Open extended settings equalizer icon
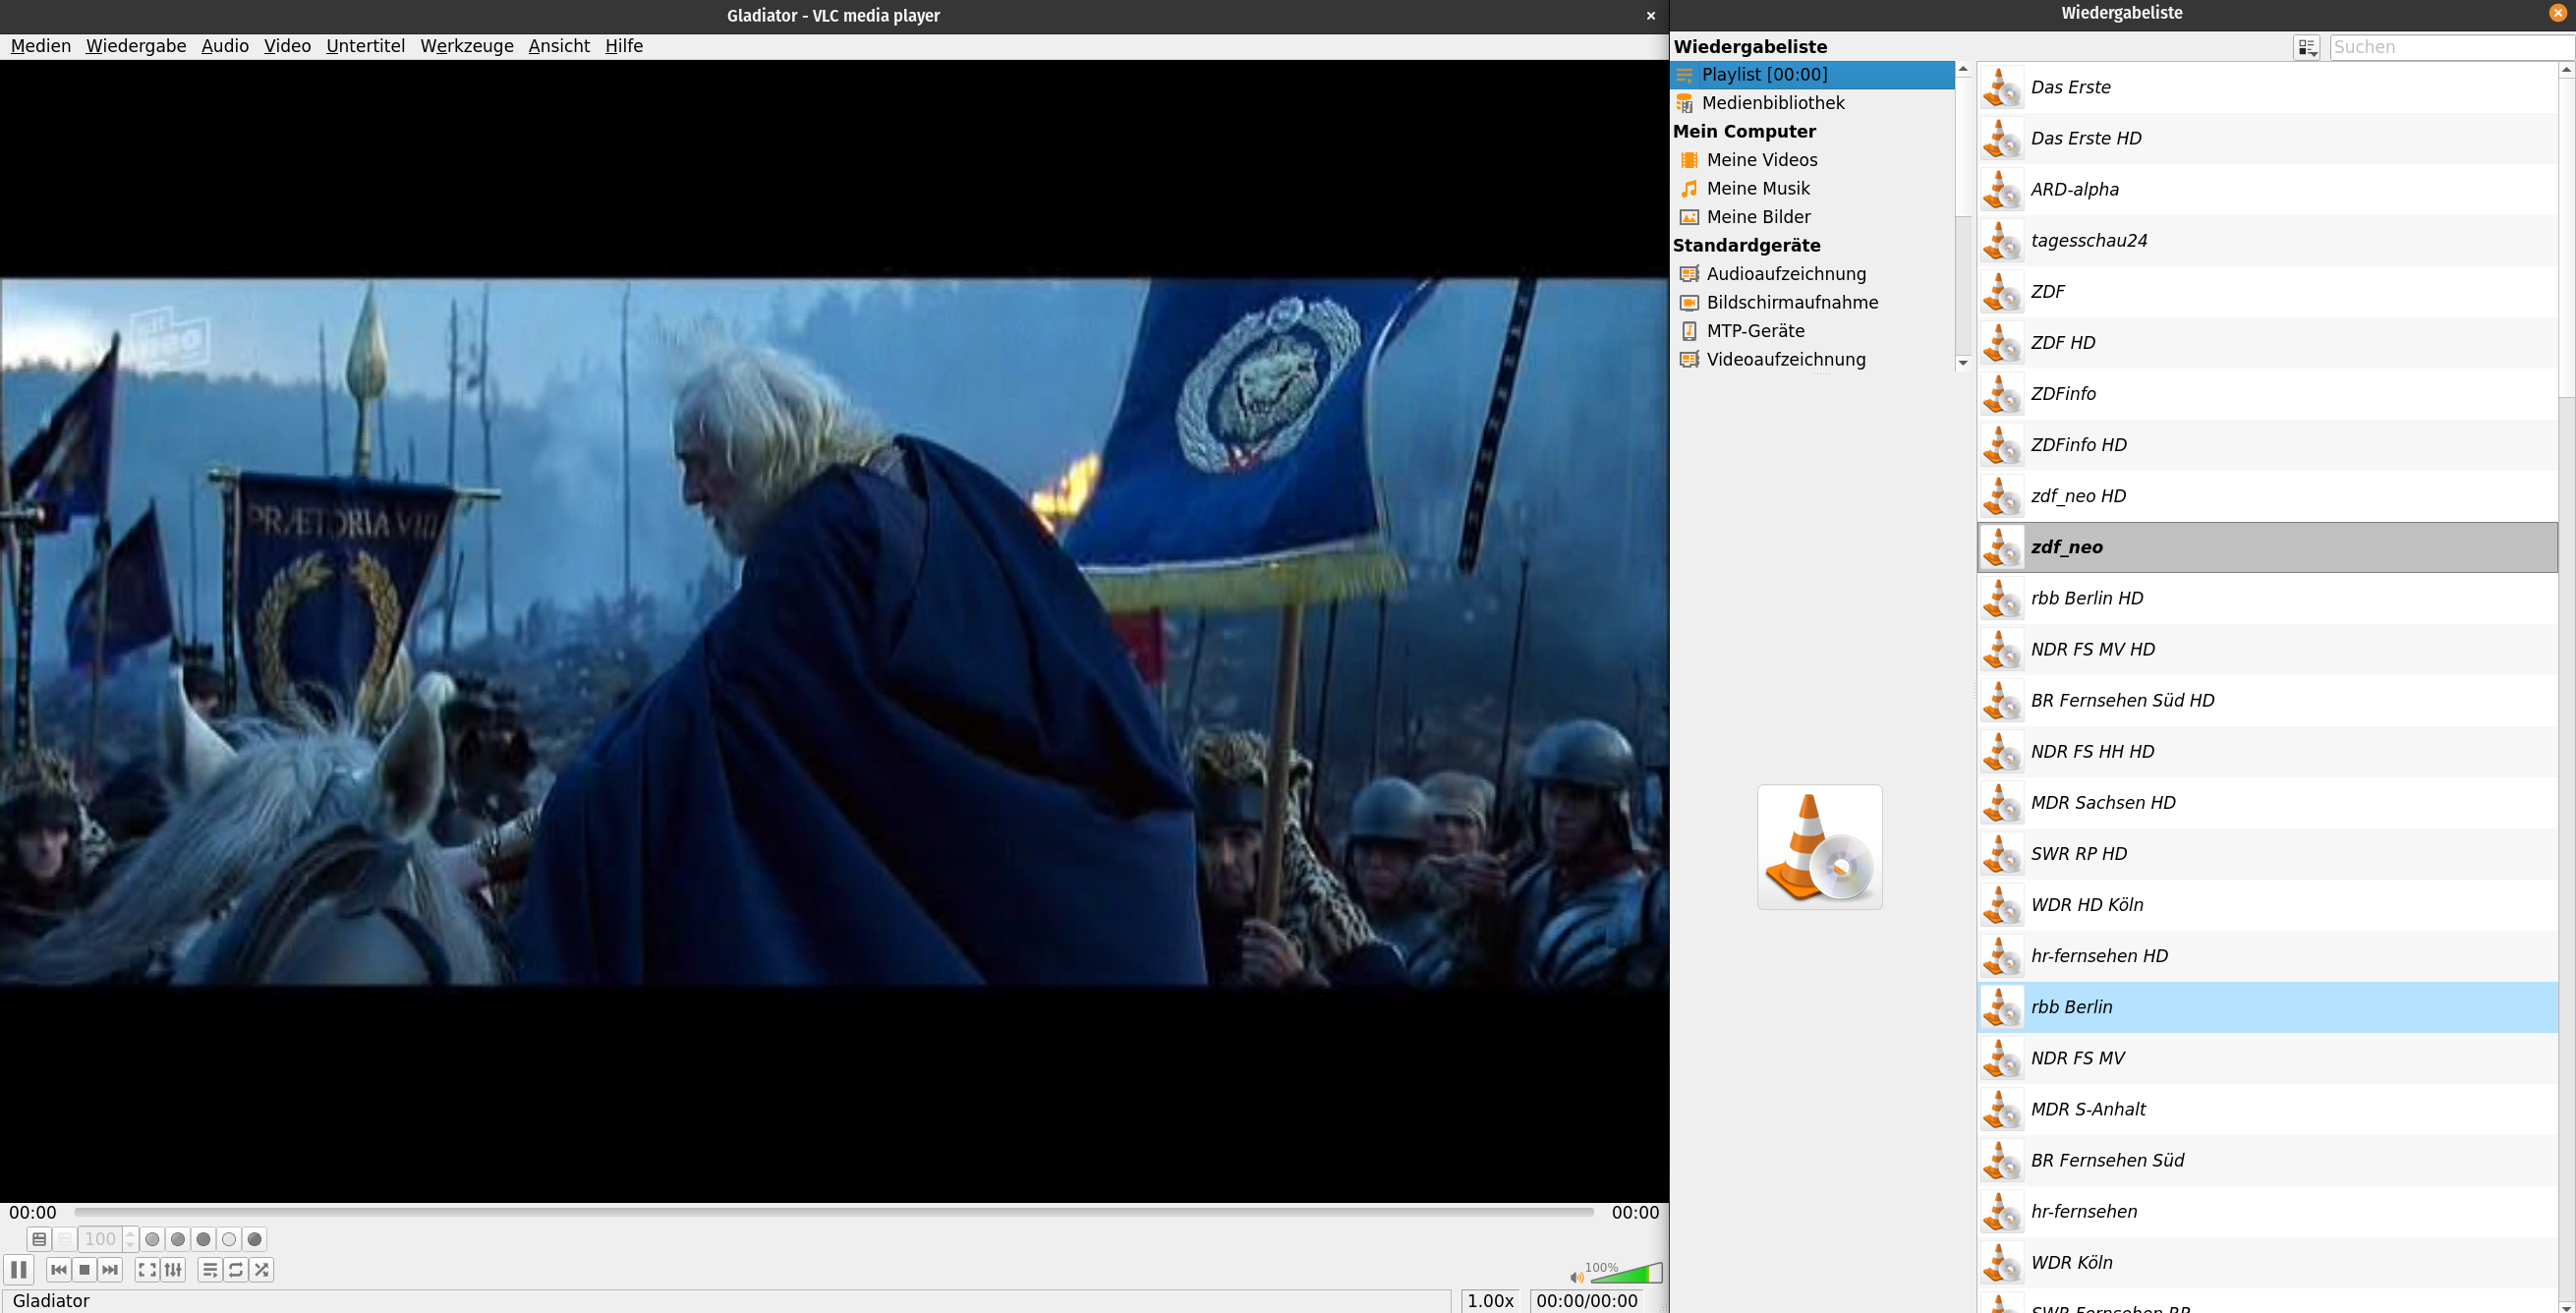The height and width of the screenshot is (1313, 2576). coord(173,1269)
